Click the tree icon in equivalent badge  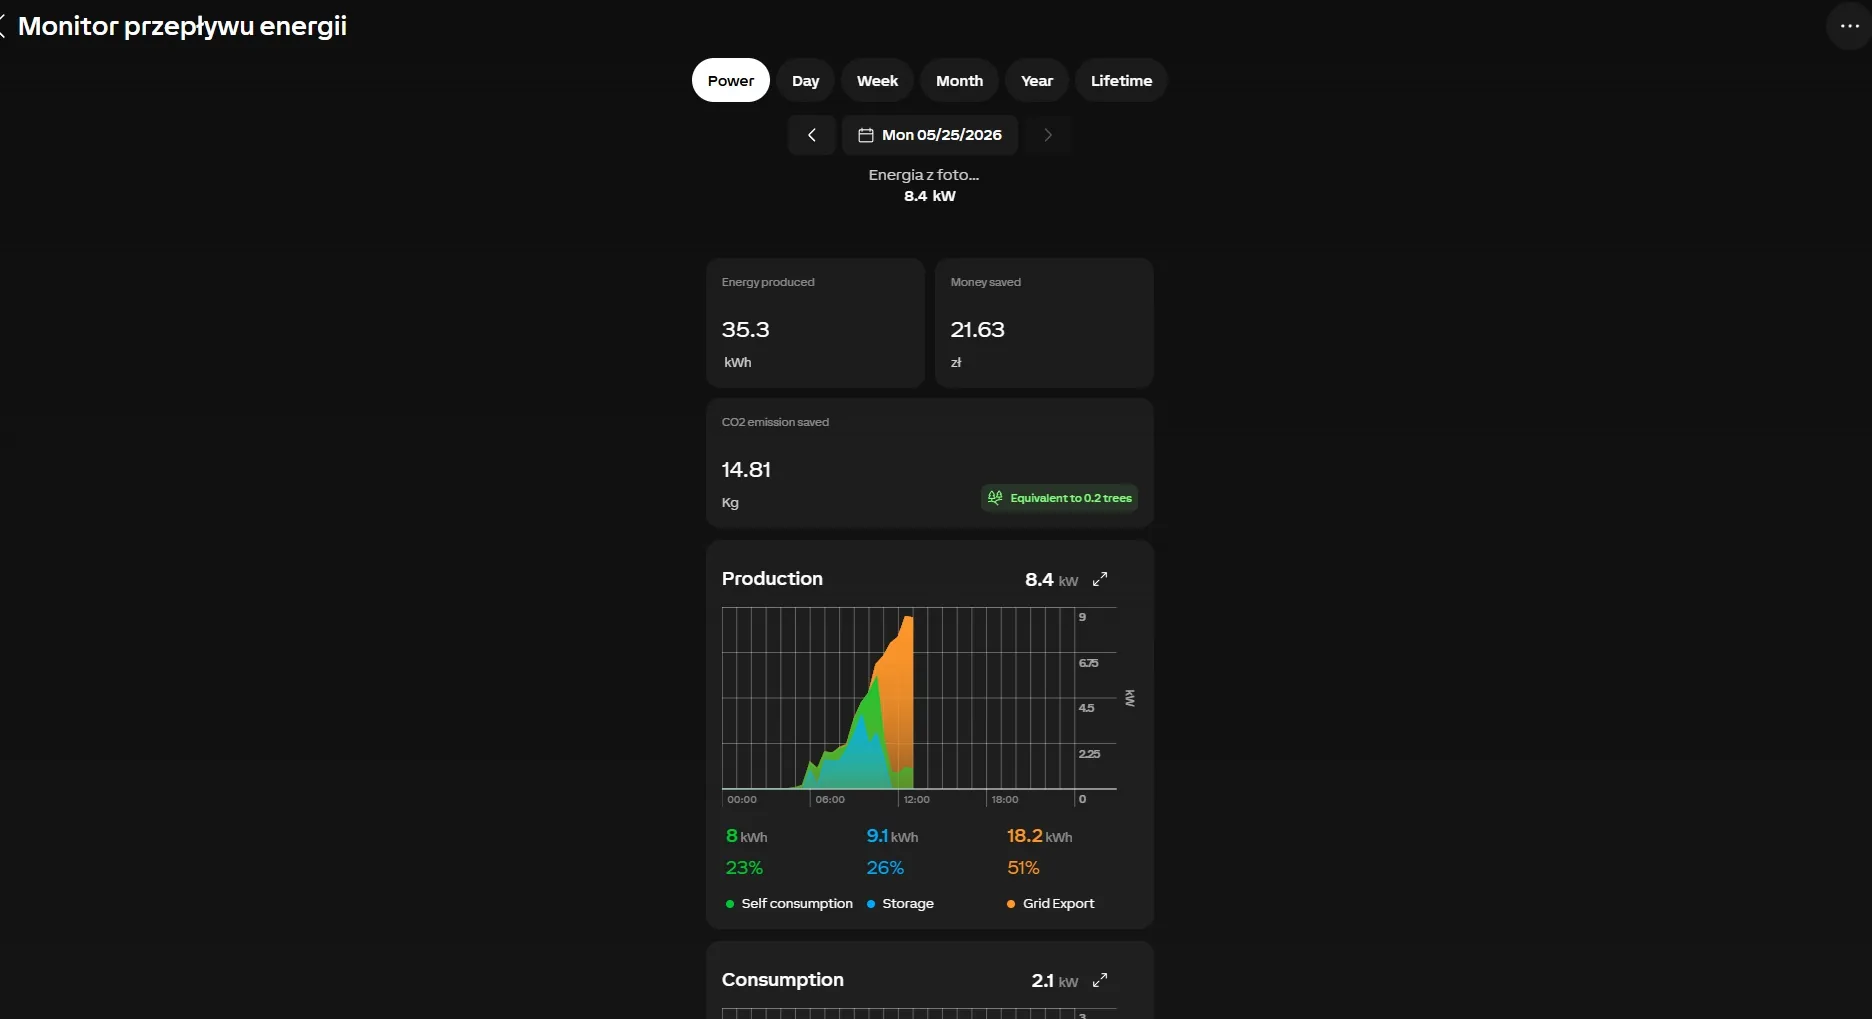click(x=995, y=497)
